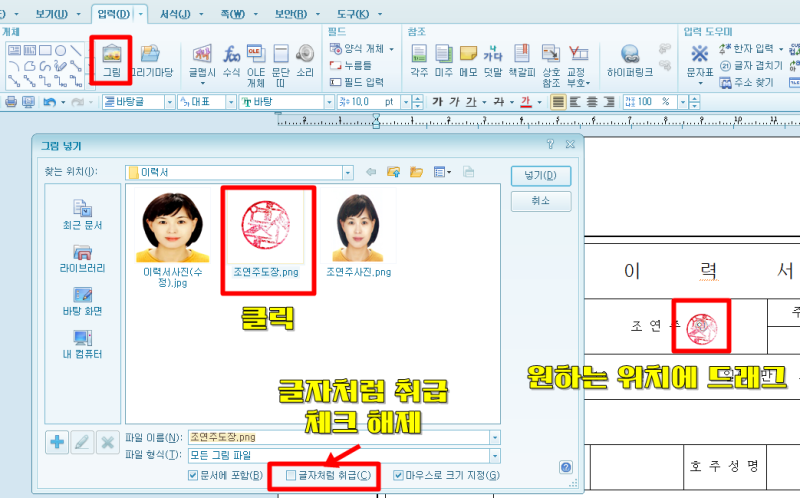
Task: Click the undo arrow icon
Action: (49, 102)
